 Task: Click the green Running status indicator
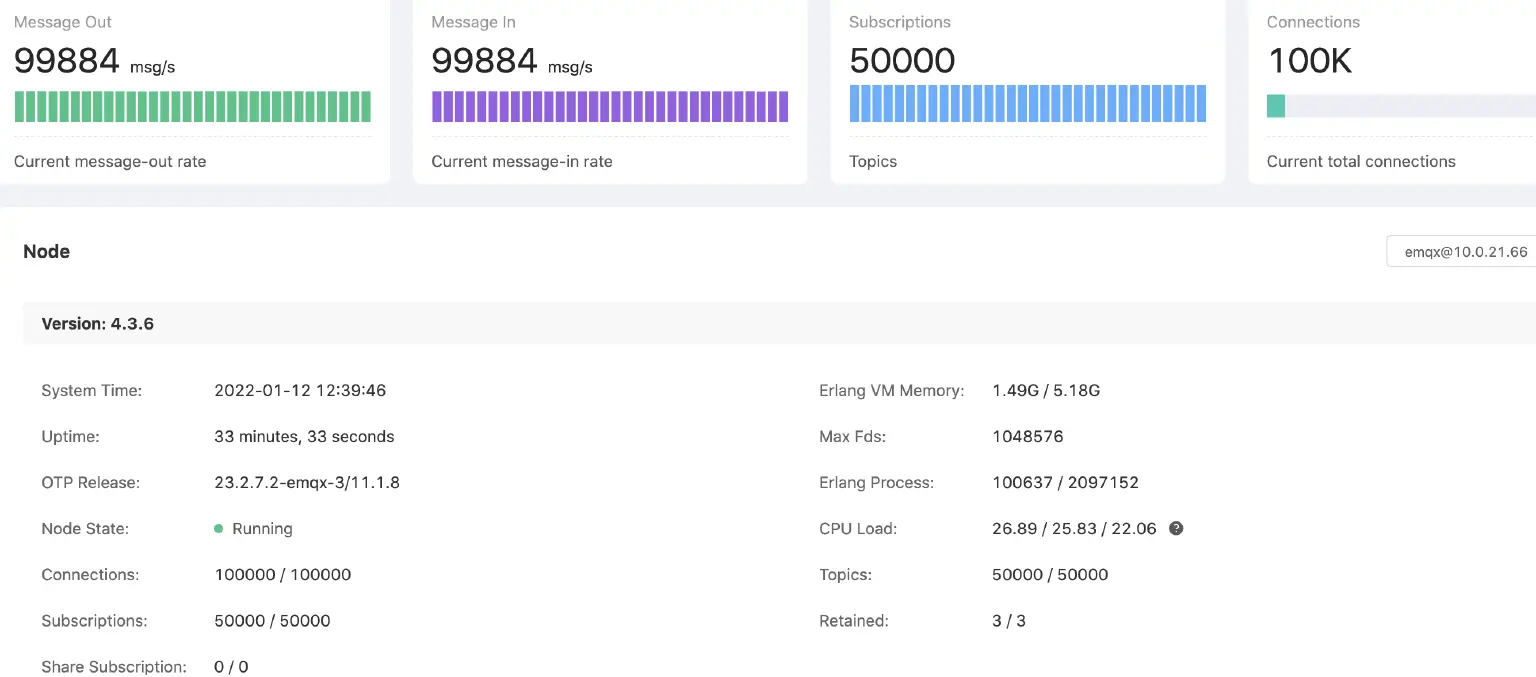click(x=219, y=528)
